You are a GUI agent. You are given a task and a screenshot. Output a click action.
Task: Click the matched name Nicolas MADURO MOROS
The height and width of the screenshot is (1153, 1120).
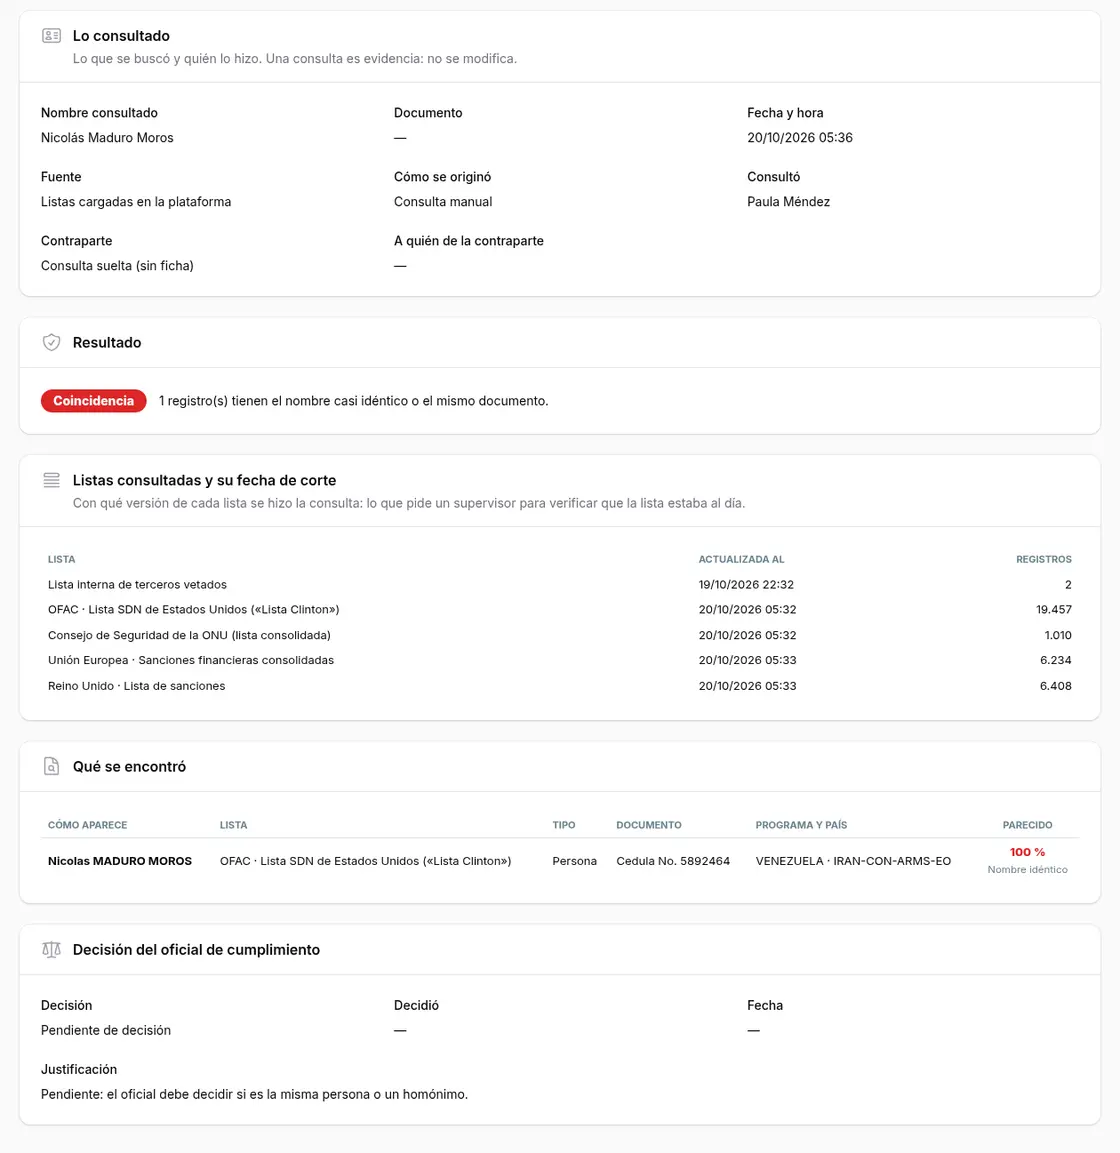point(120,861)
